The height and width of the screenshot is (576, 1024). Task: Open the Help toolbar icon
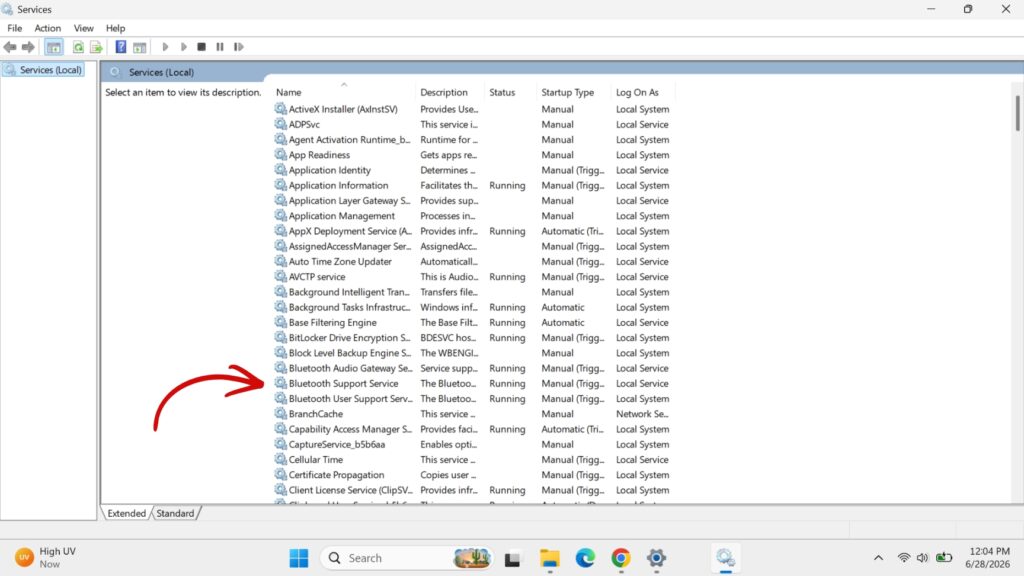click(121, 47)
